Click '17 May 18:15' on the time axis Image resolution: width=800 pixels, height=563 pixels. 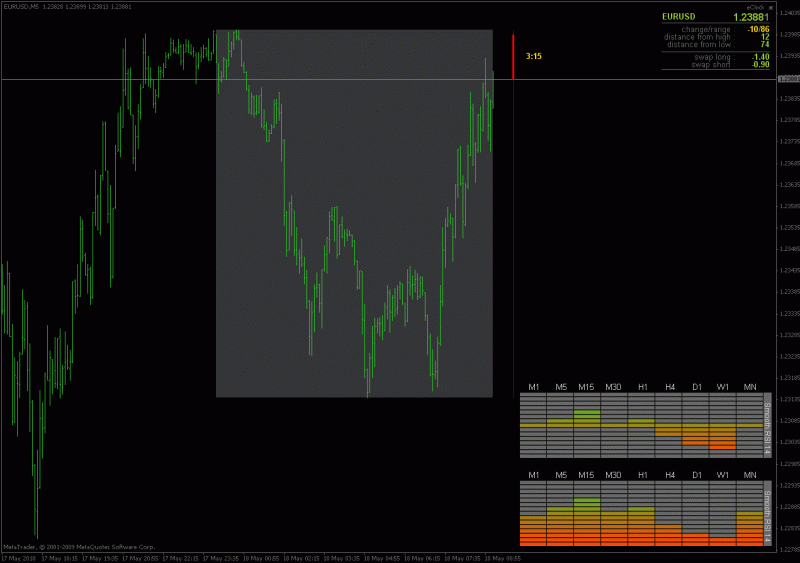coord(59,558)
